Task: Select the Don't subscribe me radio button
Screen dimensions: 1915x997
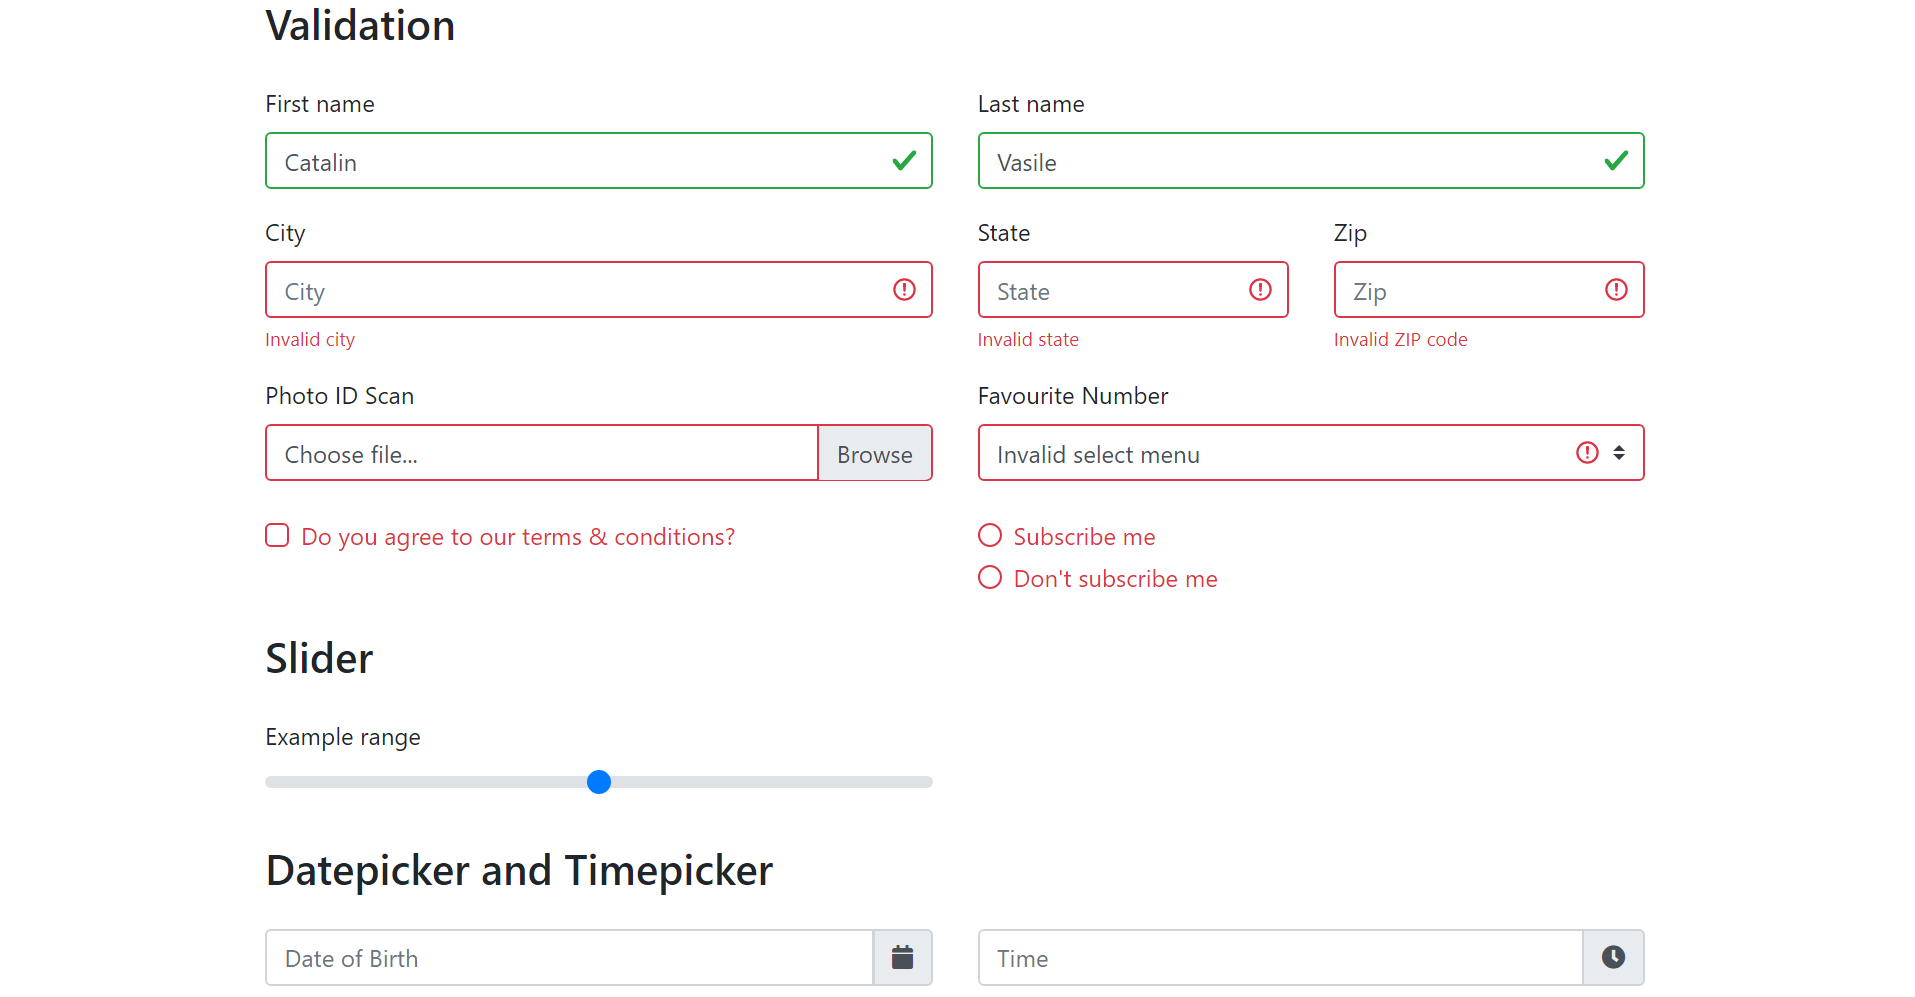Action: [989, 577]
